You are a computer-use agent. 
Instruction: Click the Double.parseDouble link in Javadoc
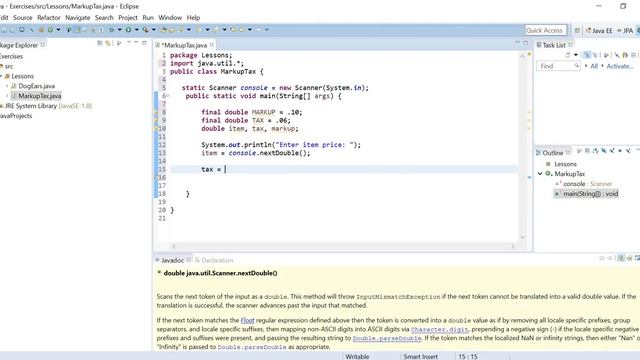tap(387, 338)
